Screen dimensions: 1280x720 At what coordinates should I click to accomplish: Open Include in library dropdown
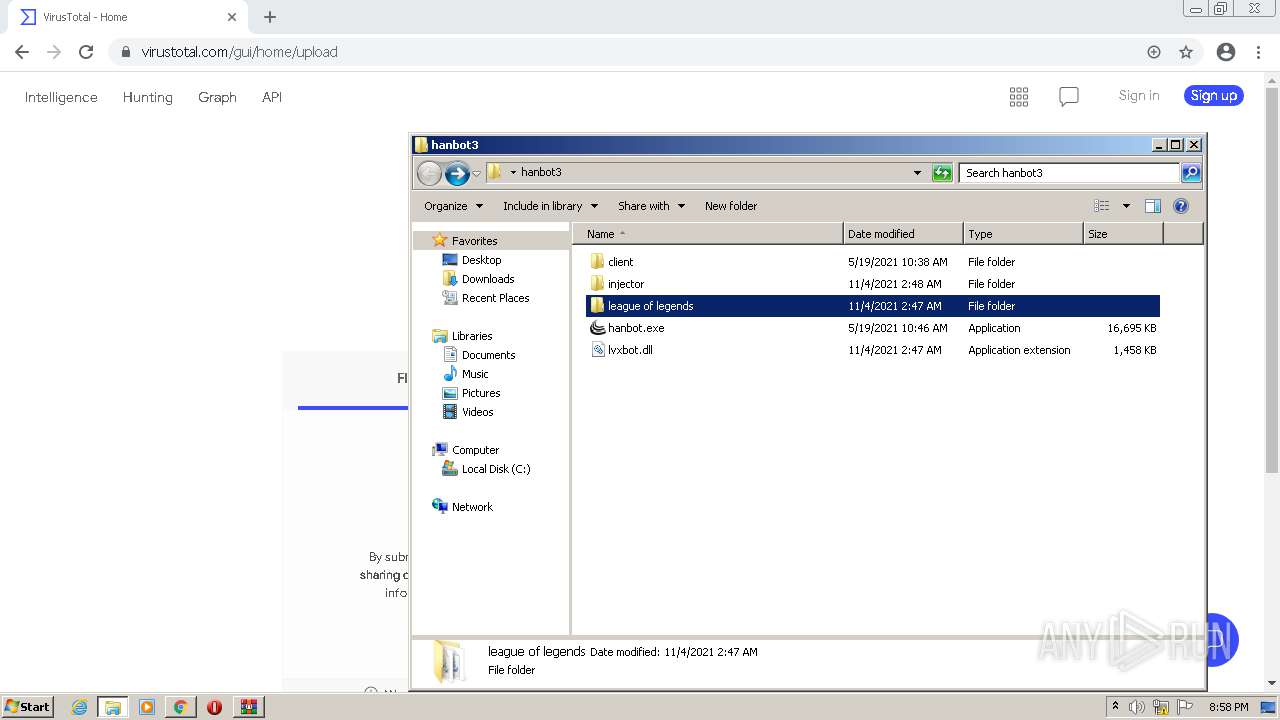pos(550,206)
